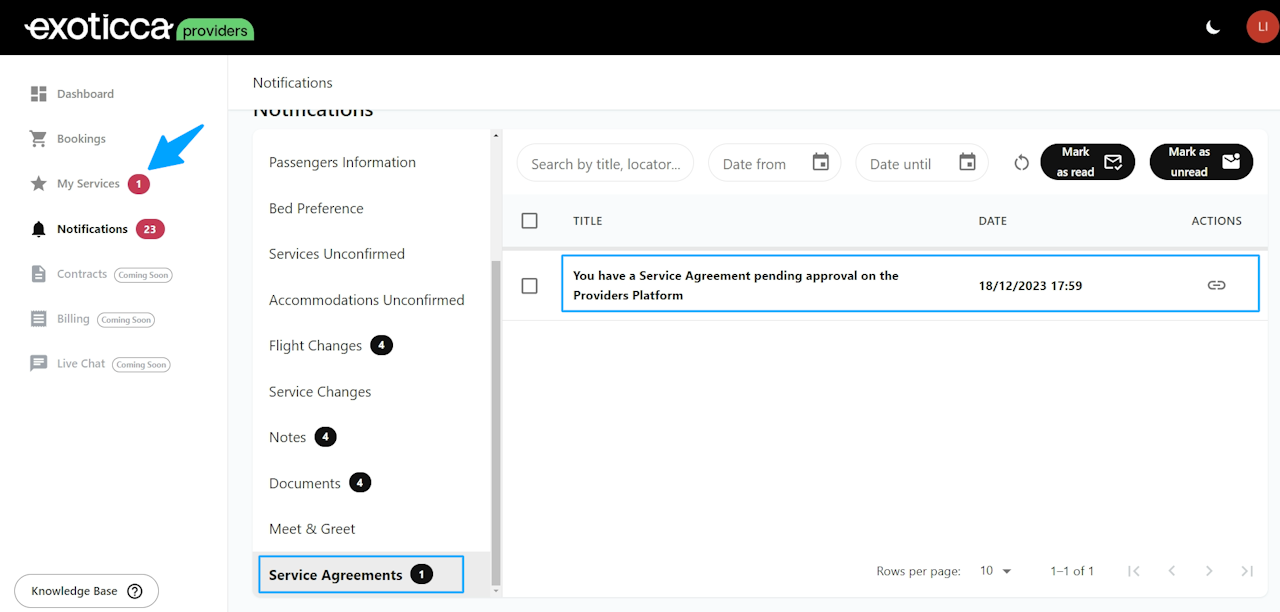The width and height of the screenshot is (1280, 612).
Task: Toggle dark mode moon icon
Action: click(1213, 27)
